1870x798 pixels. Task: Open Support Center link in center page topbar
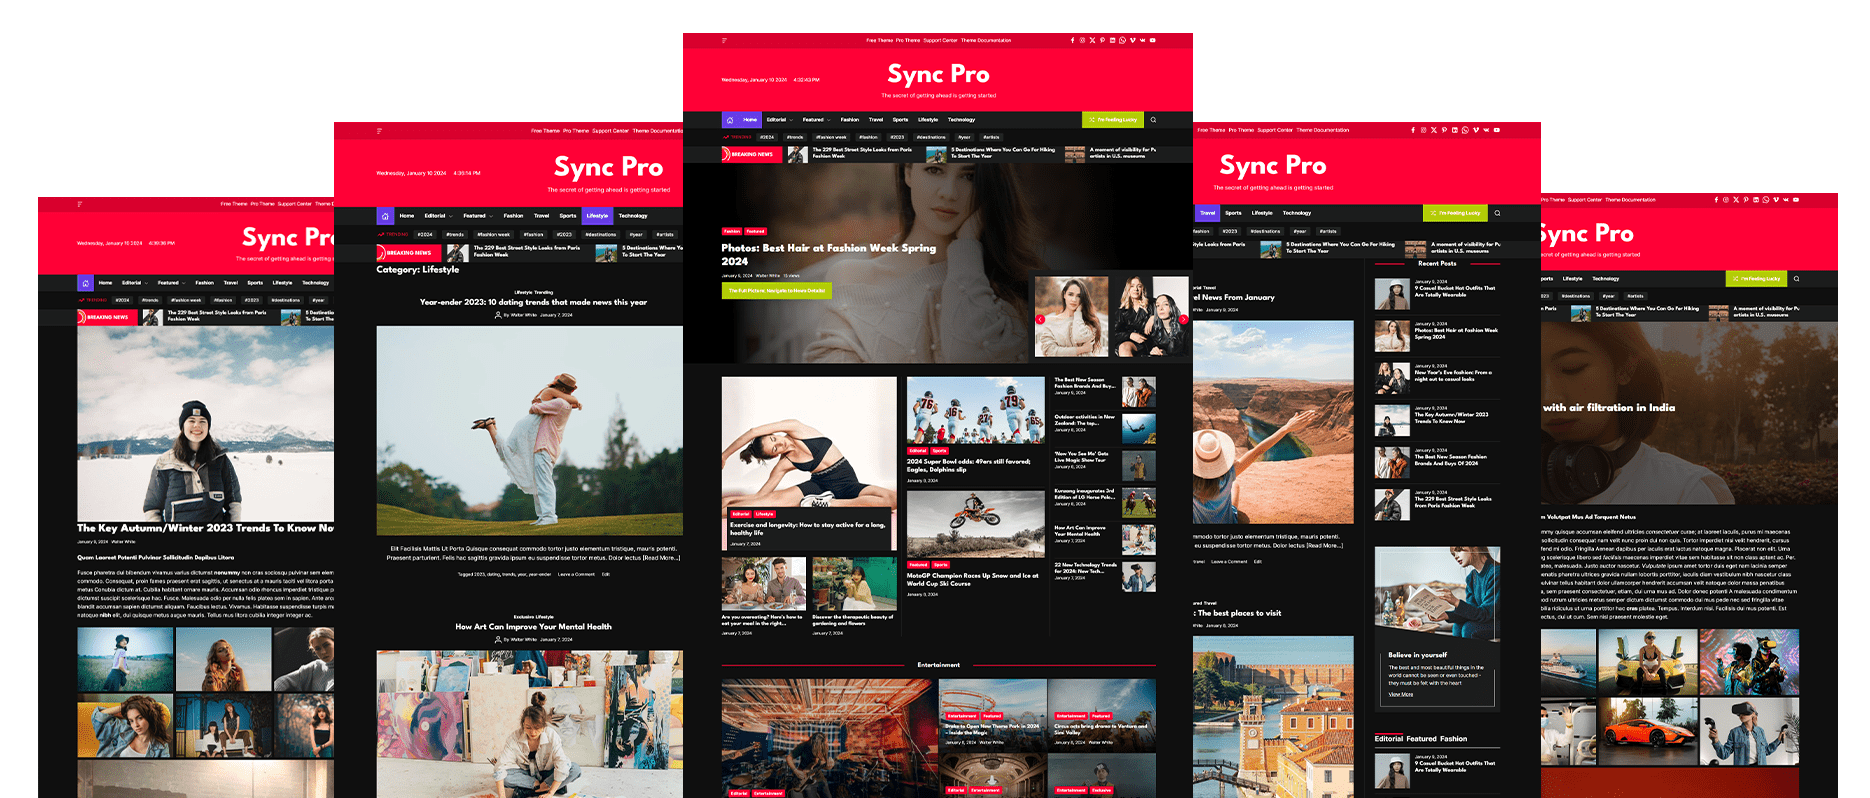pos(940,40)
